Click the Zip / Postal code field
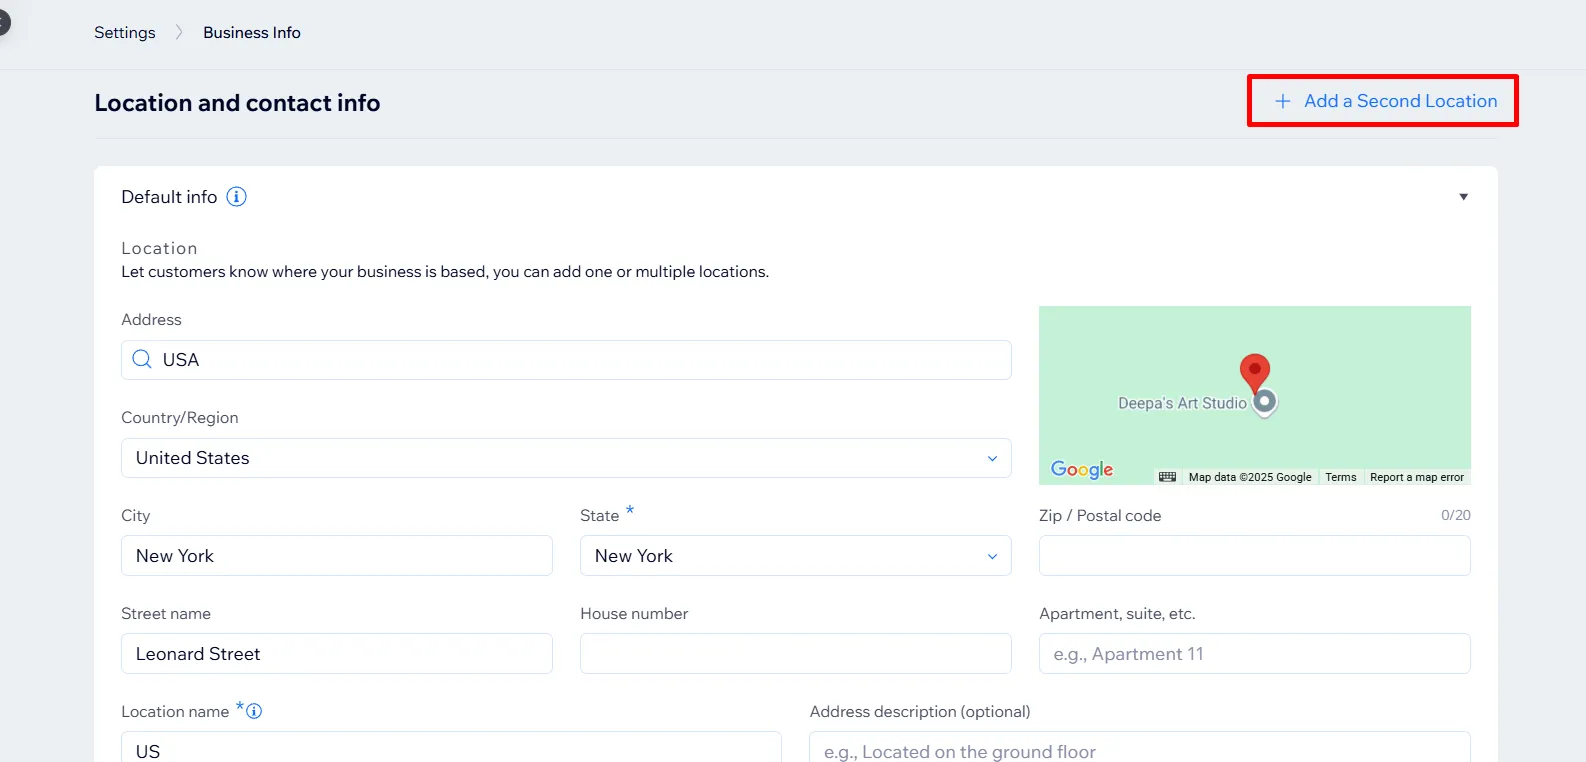Screen dimensions: 1586x762 point(1254,556)
